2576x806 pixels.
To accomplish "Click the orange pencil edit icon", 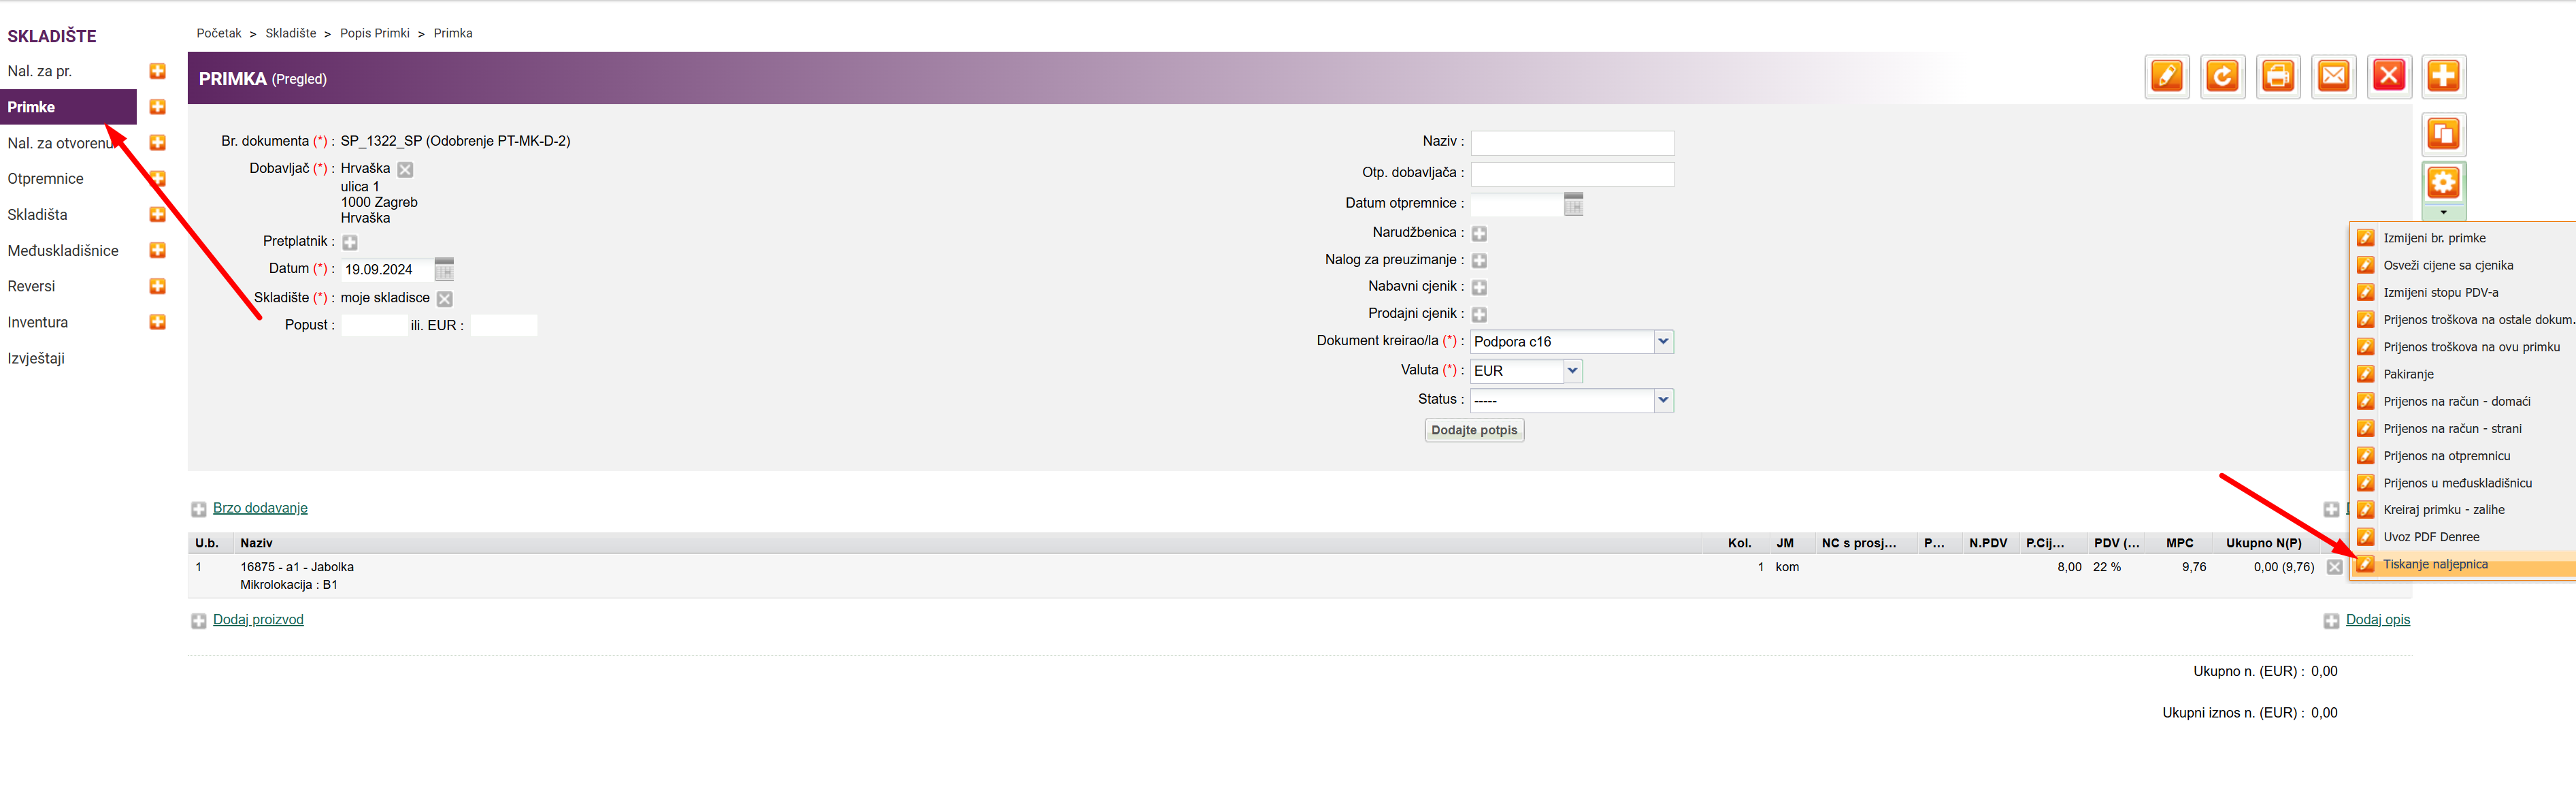I will coord(2166,77).
